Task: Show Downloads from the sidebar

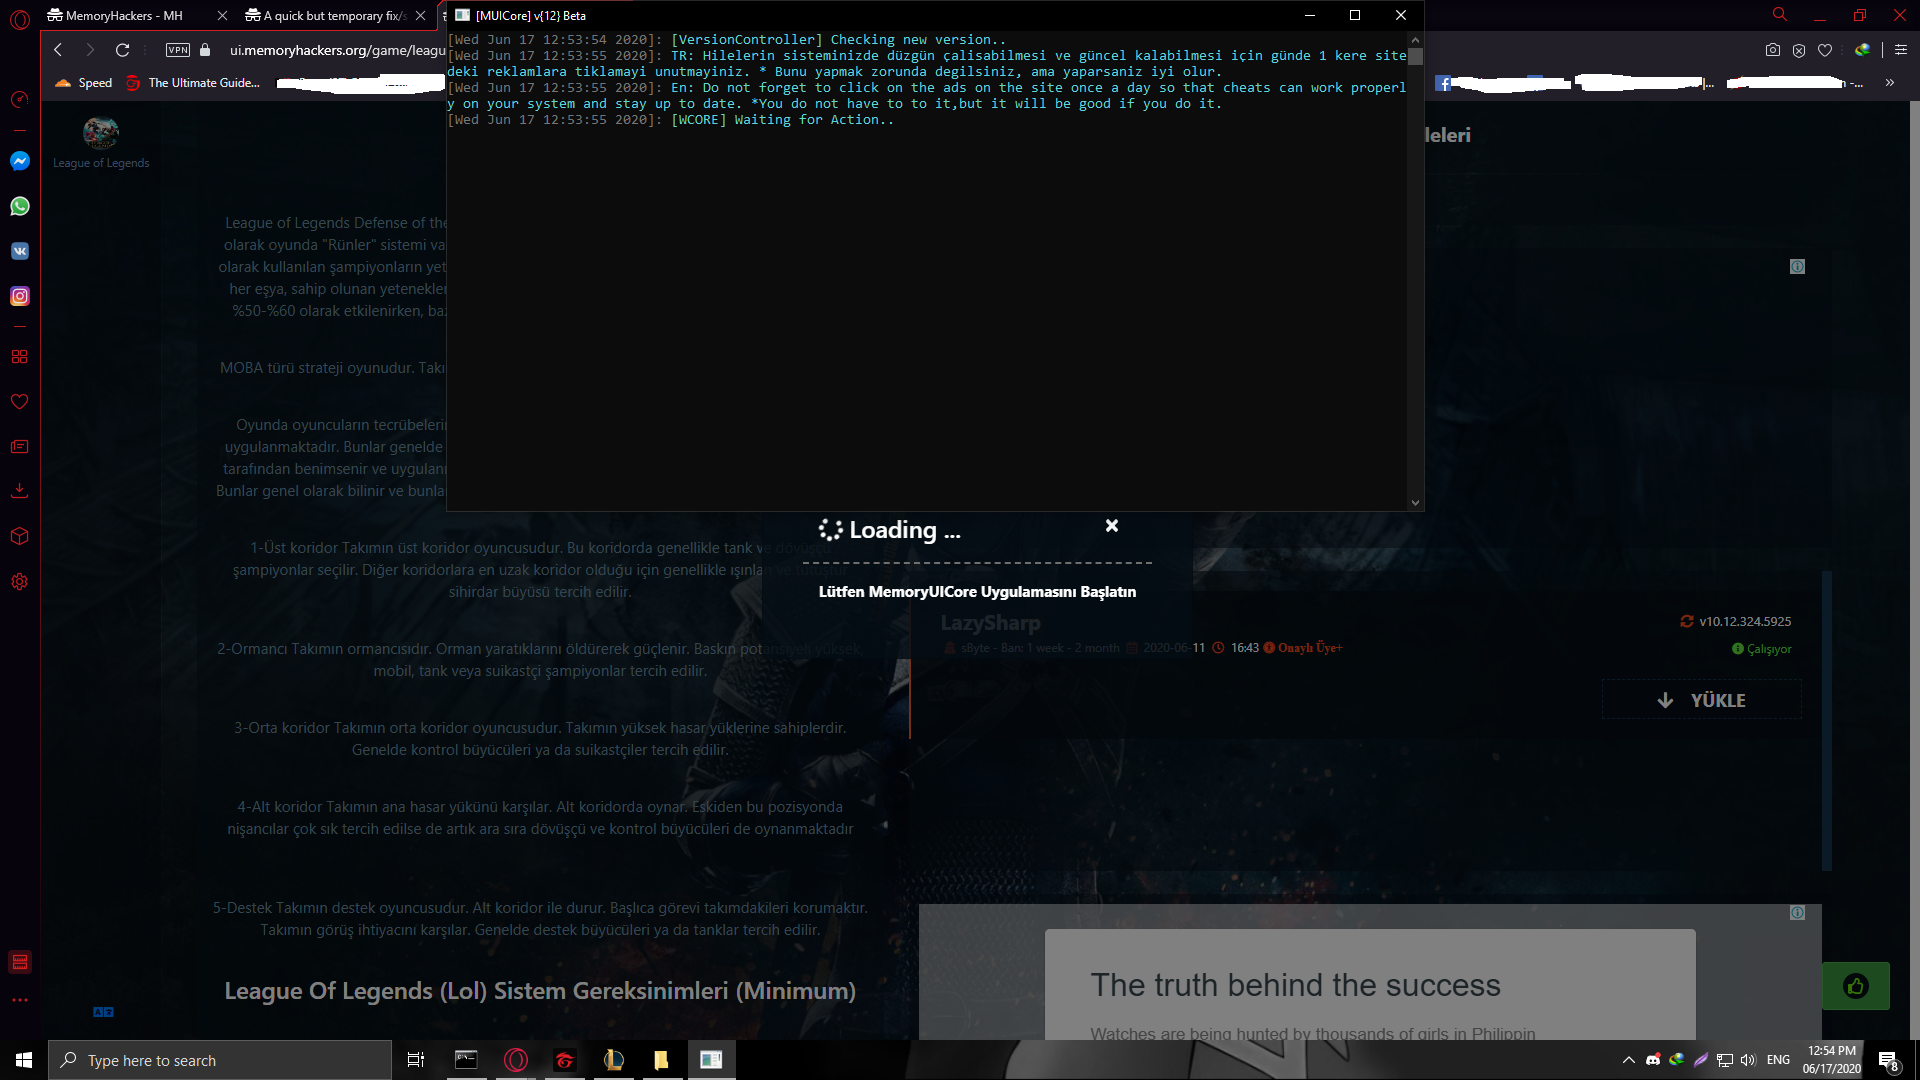Action: [20, 491]
